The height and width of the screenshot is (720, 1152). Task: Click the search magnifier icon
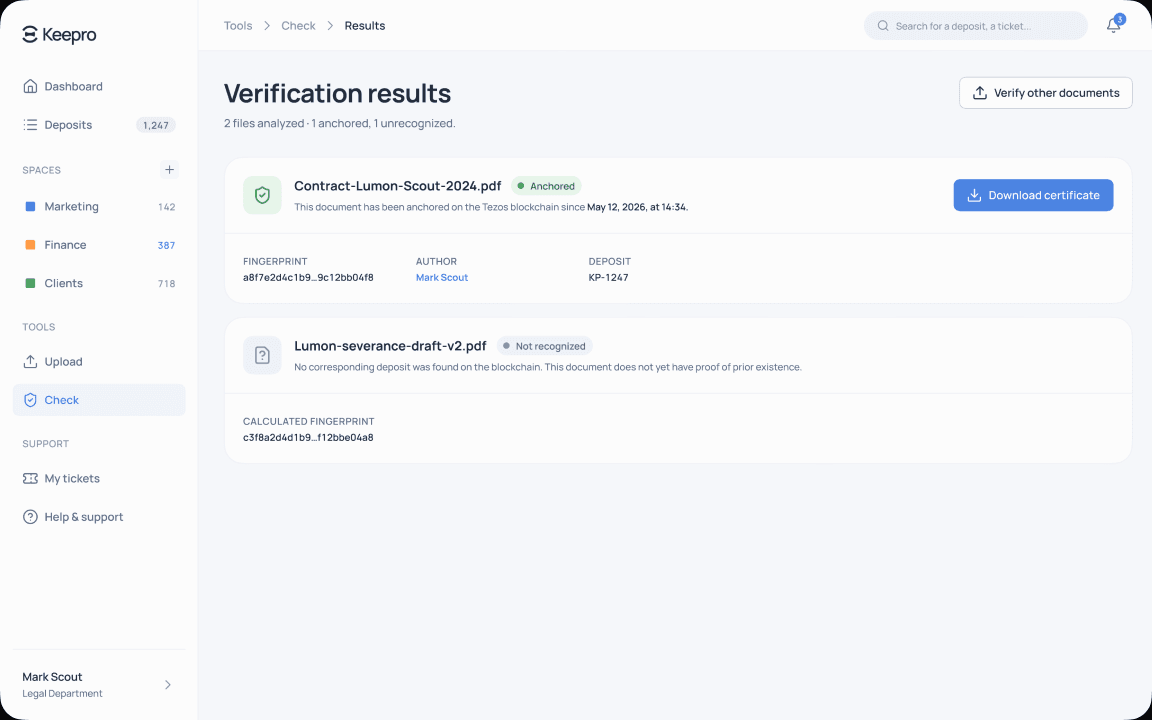coord(883,26)
